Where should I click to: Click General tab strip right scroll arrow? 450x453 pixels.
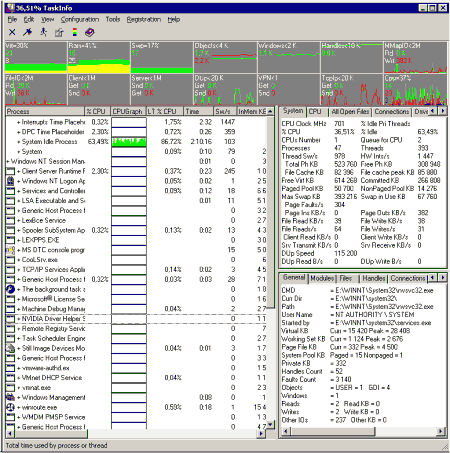443,278
